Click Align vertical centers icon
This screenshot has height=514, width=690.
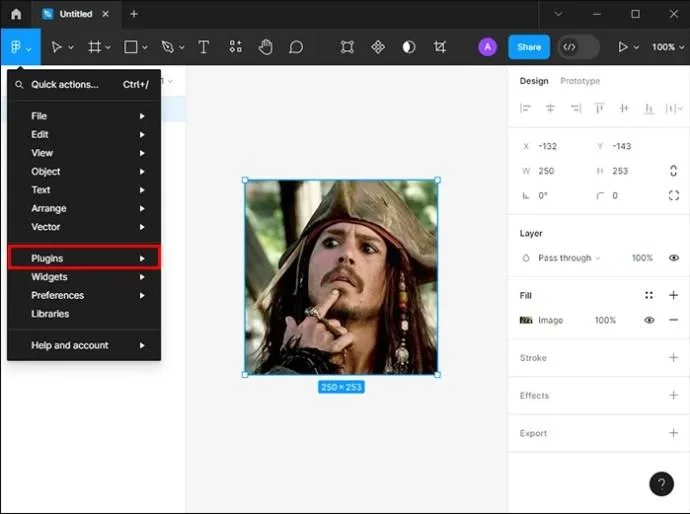click(x=624, y=108)
